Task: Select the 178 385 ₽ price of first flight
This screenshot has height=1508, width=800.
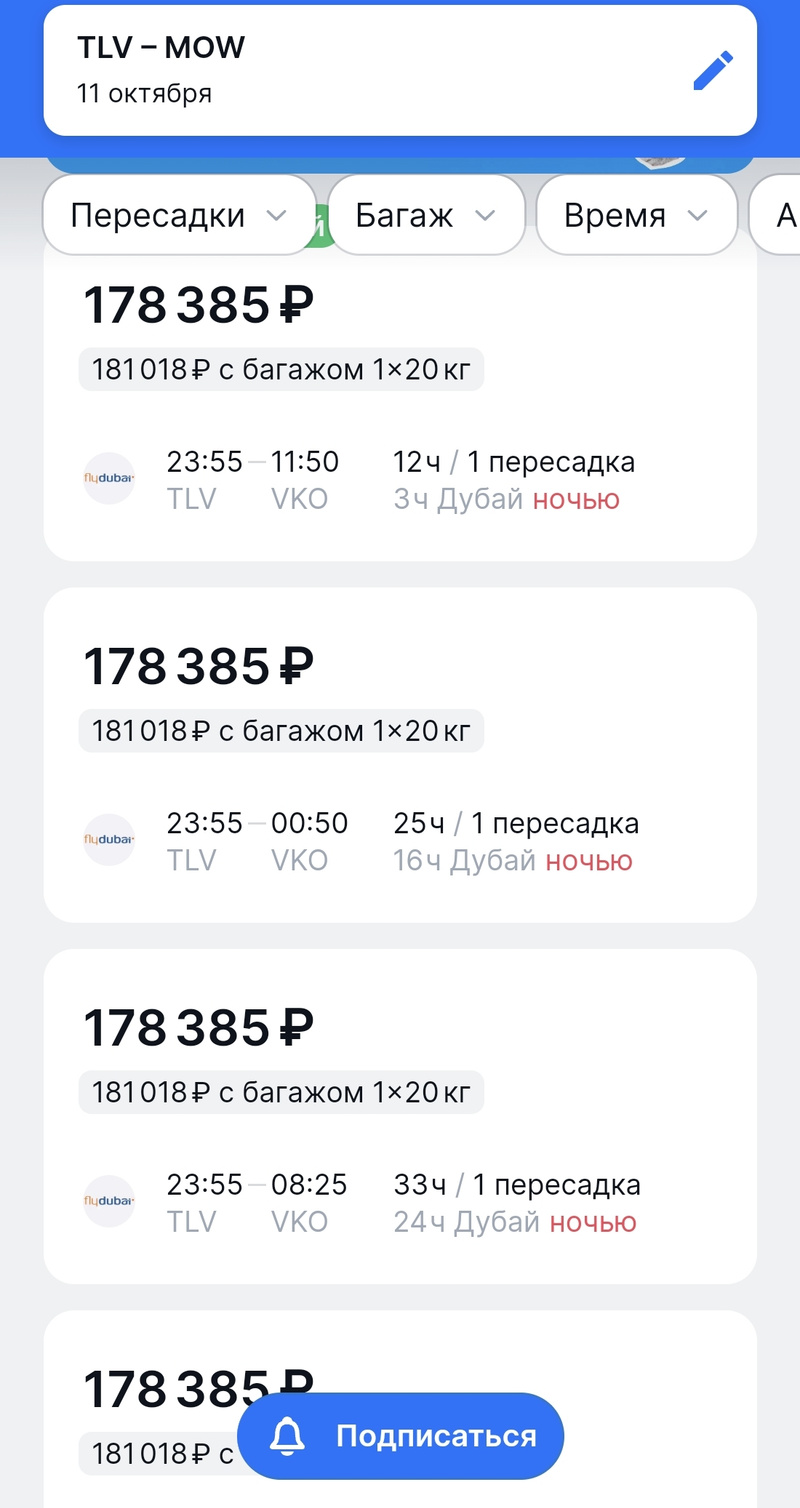Action: (x=198, y=305)
